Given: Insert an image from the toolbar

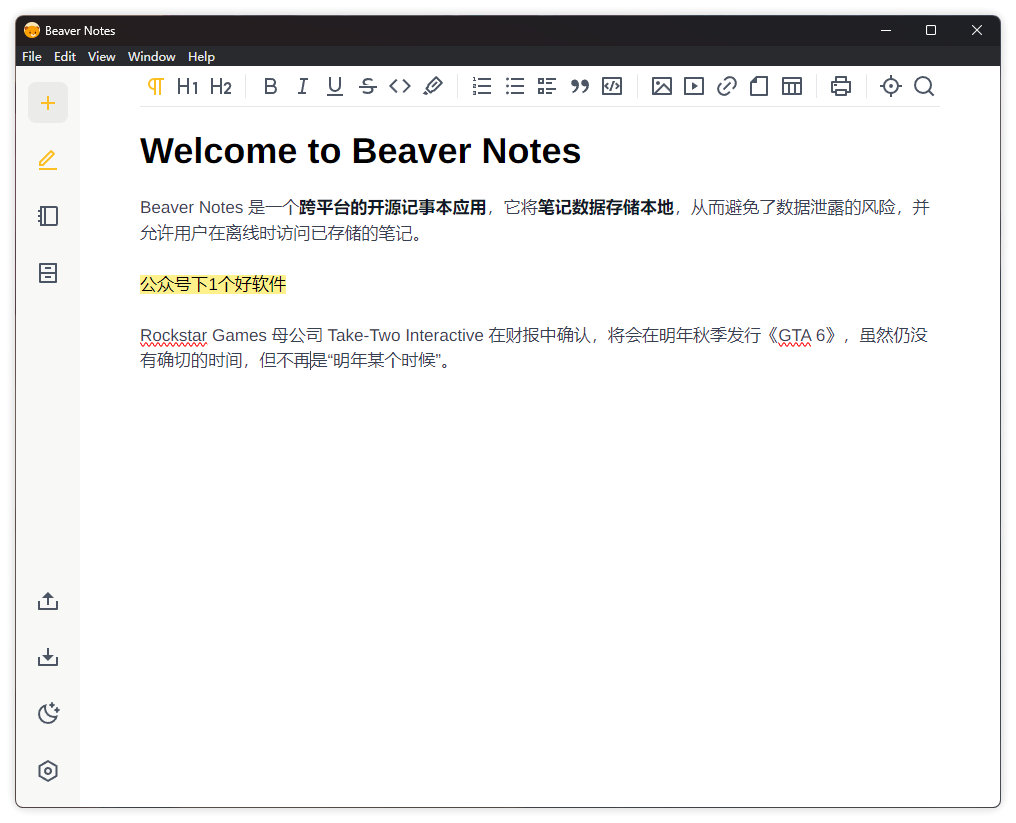Looking at the screenshot, I should [661, 86].
